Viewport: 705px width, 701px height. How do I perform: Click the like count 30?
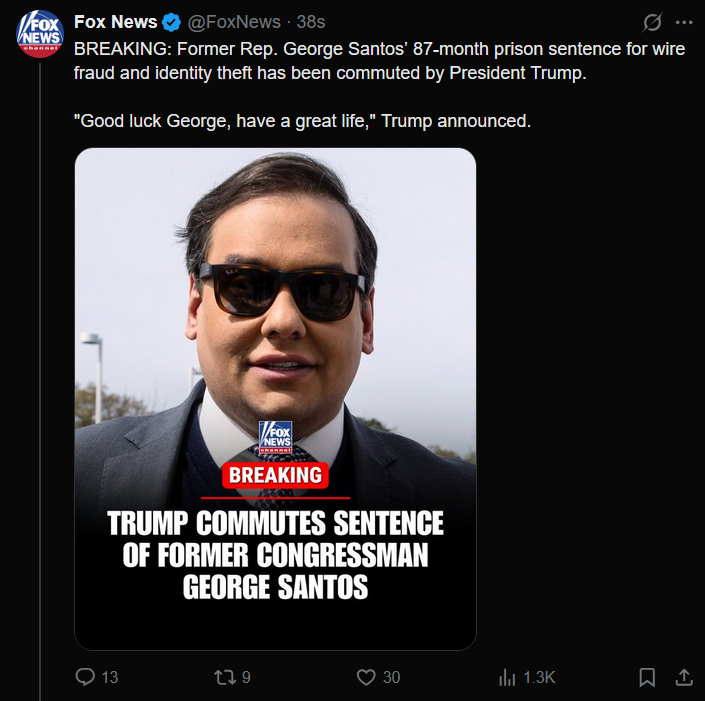[391, 677]
